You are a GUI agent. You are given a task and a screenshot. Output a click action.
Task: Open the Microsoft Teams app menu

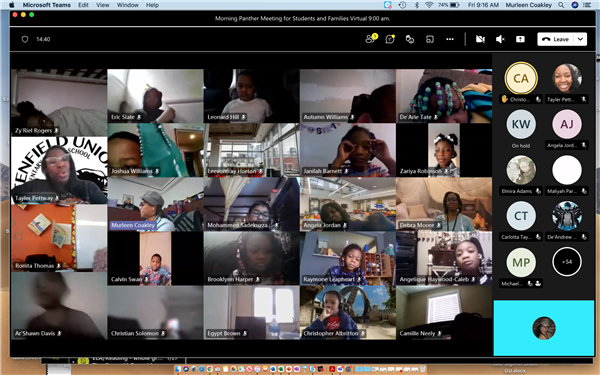[x=46, y=5]
